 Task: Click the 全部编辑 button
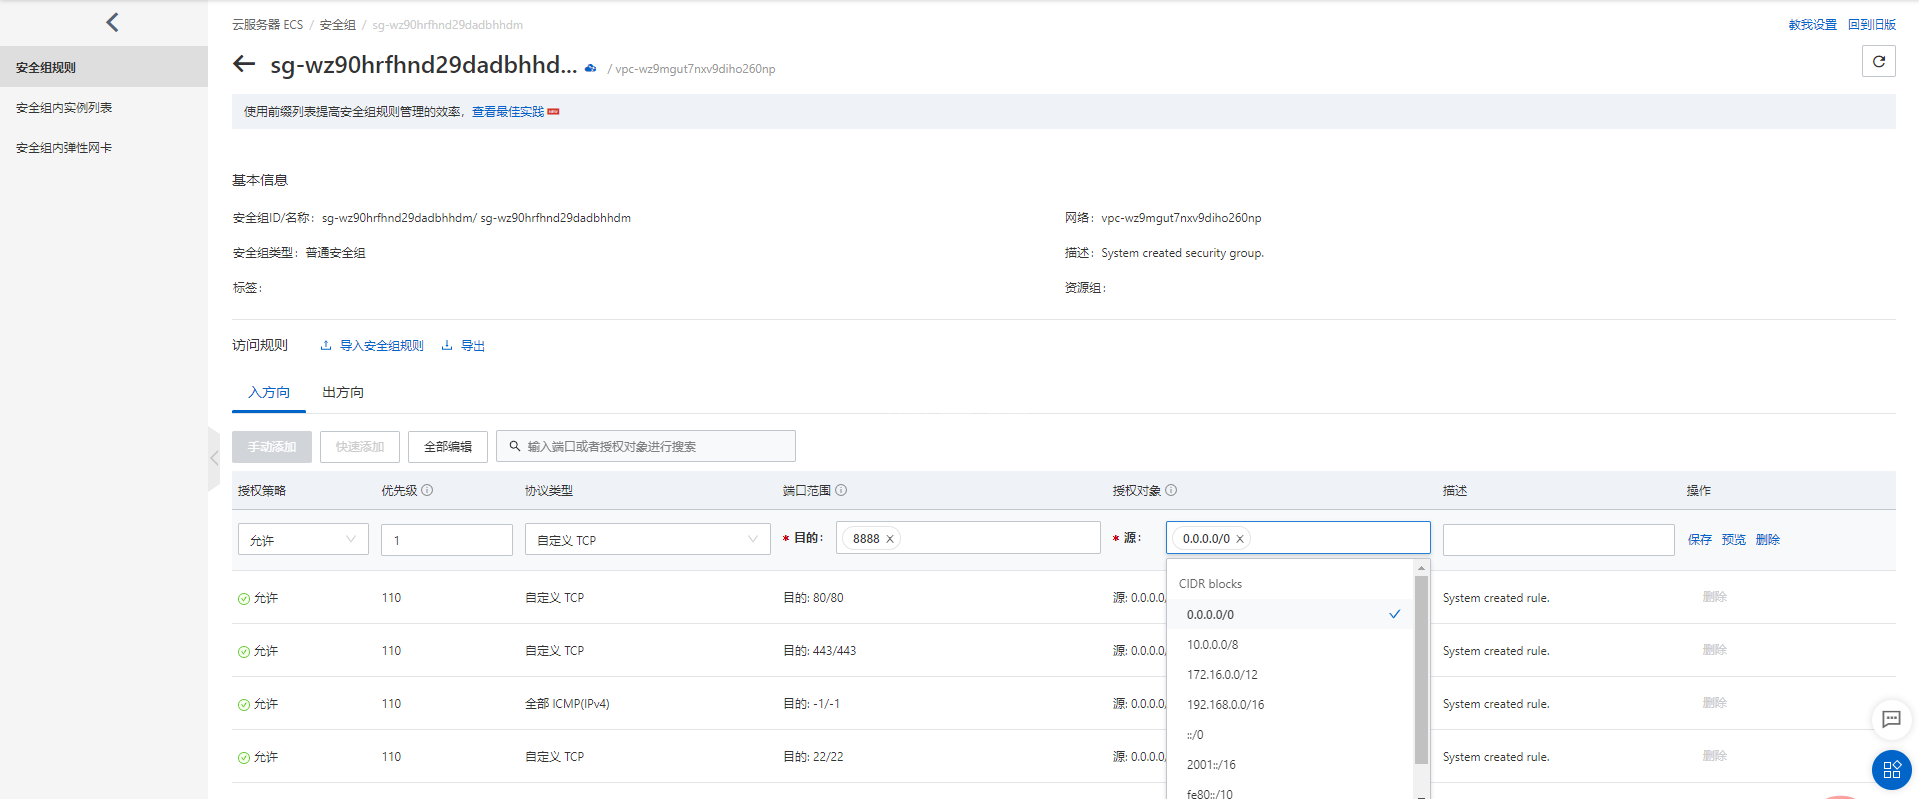tap(448, 446)
